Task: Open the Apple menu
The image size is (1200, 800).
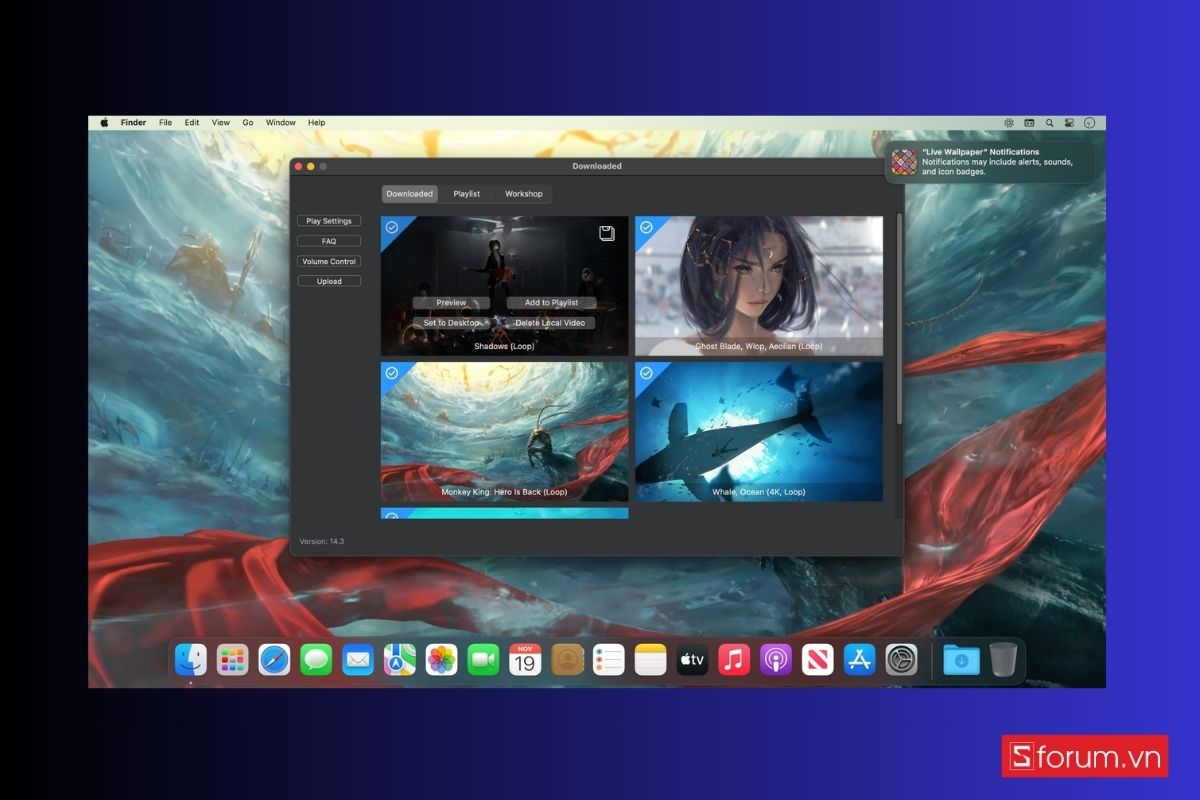Action: click(104, 123)
